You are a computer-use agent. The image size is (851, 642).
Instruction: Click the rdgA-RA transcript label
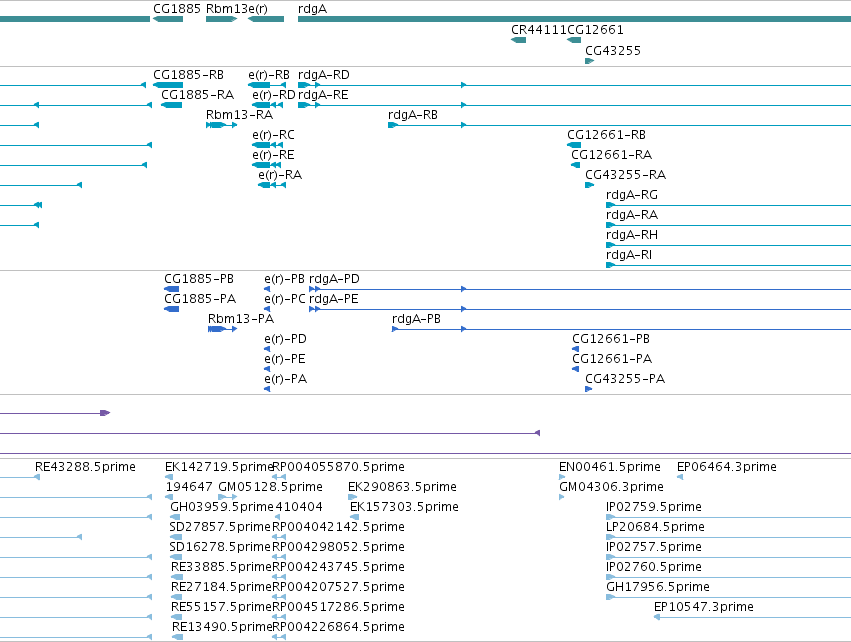pyautogui.click(x=632, y=215)
